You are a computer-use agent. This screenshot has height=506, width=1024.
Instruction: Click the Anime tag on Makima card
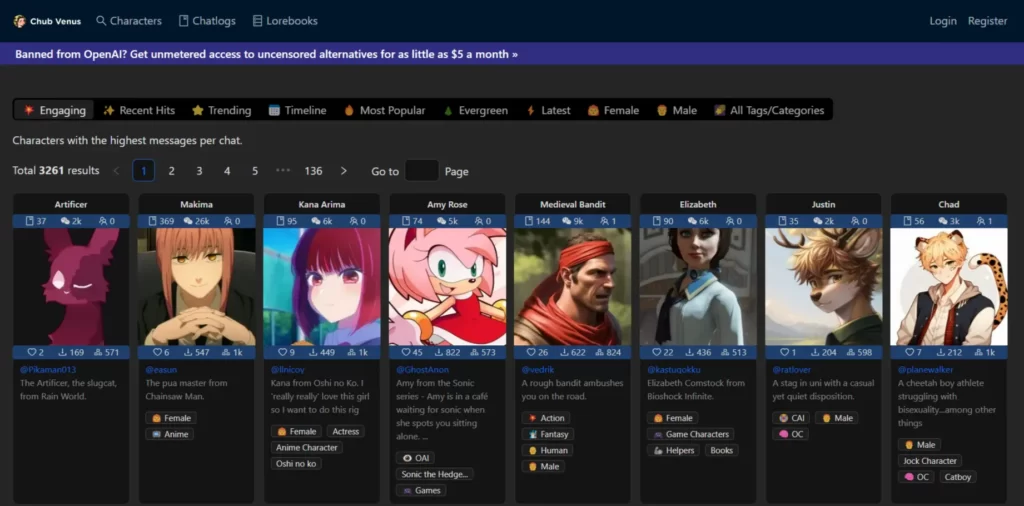(170, 434)
